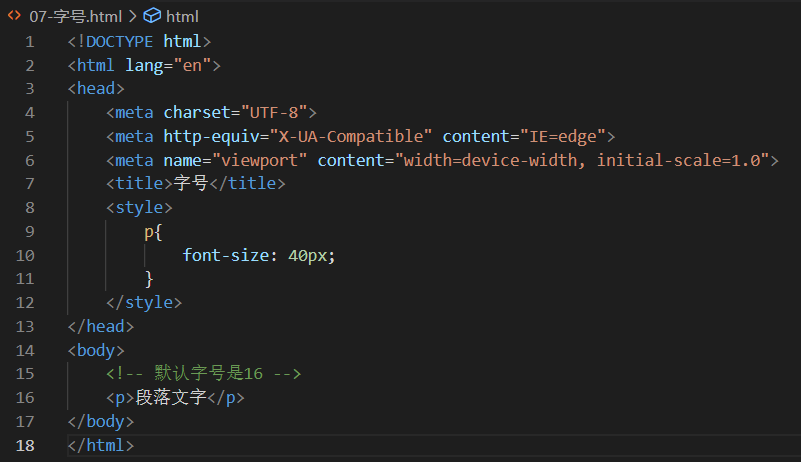Click line number 1 in gutter
801x462 pixels.
30,41
